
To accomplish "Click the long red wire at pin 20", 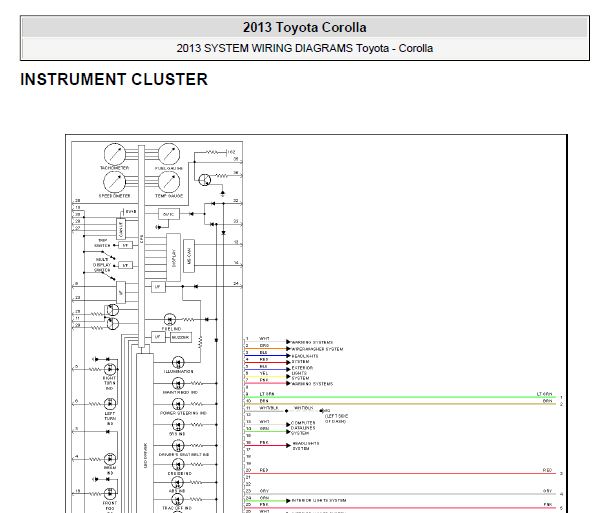I will pos(401,473).
